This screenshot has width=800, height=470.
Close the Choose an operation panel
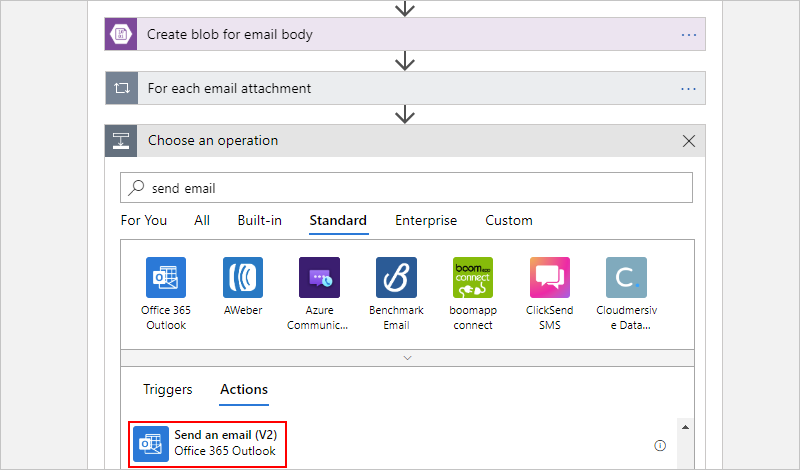coord(688,141)
